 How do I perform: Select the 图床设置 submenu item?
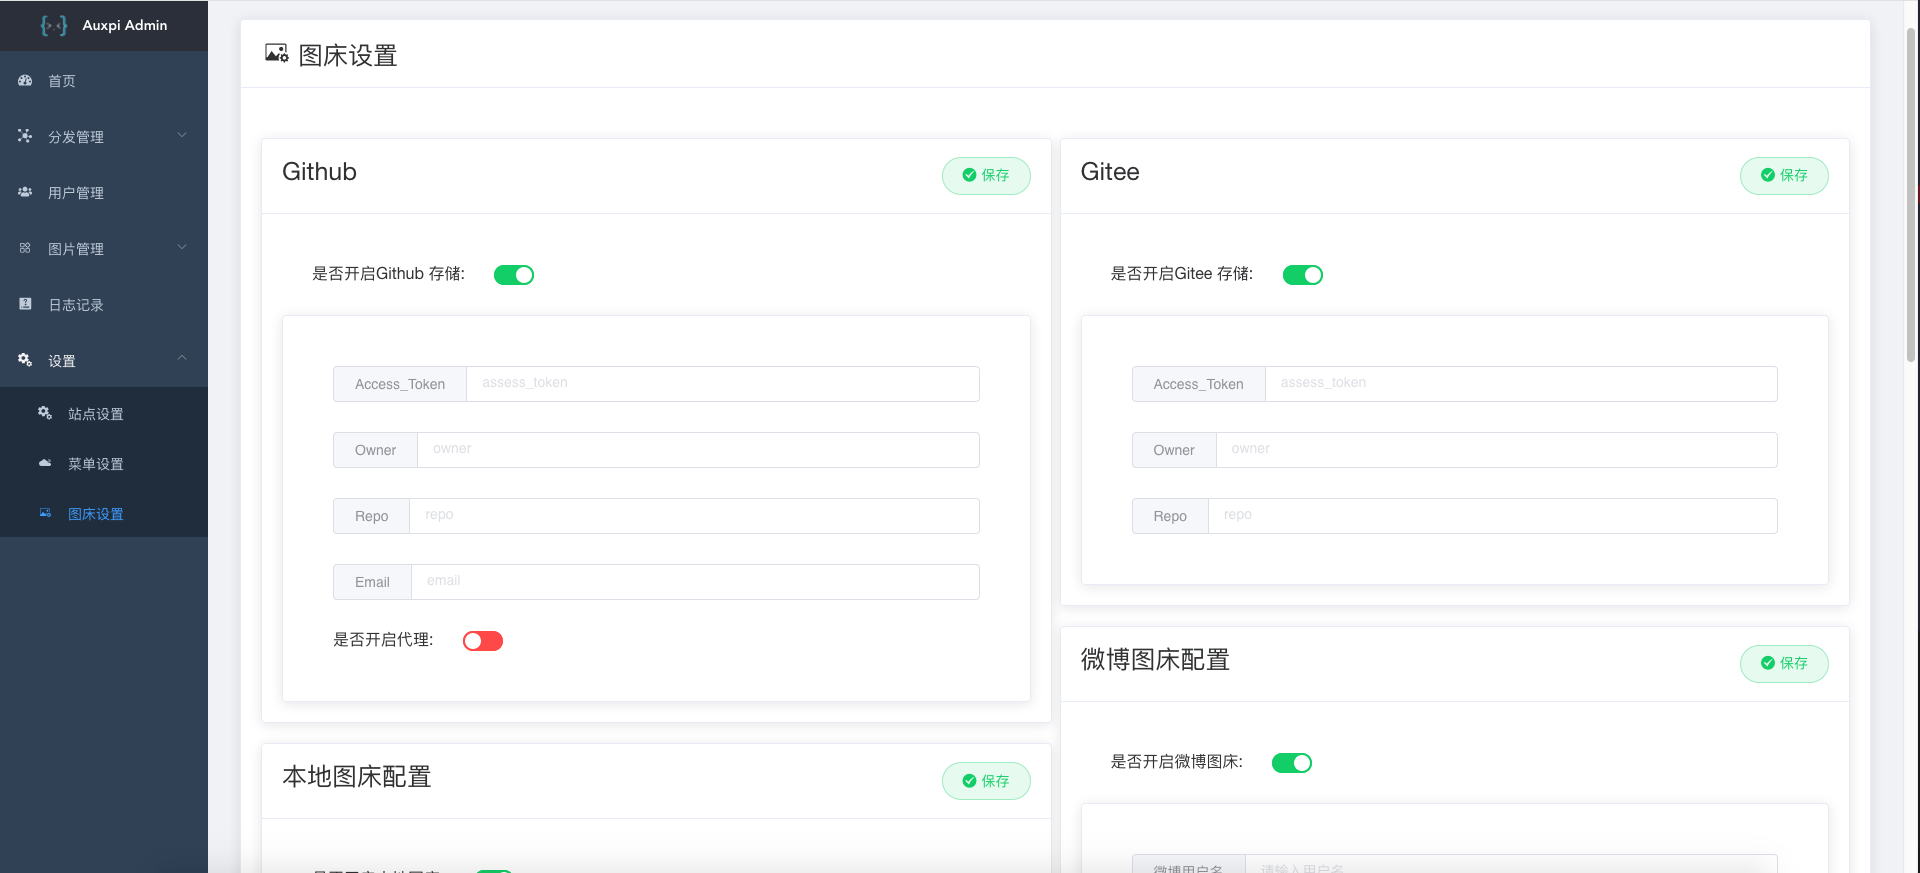click(104, 513)
